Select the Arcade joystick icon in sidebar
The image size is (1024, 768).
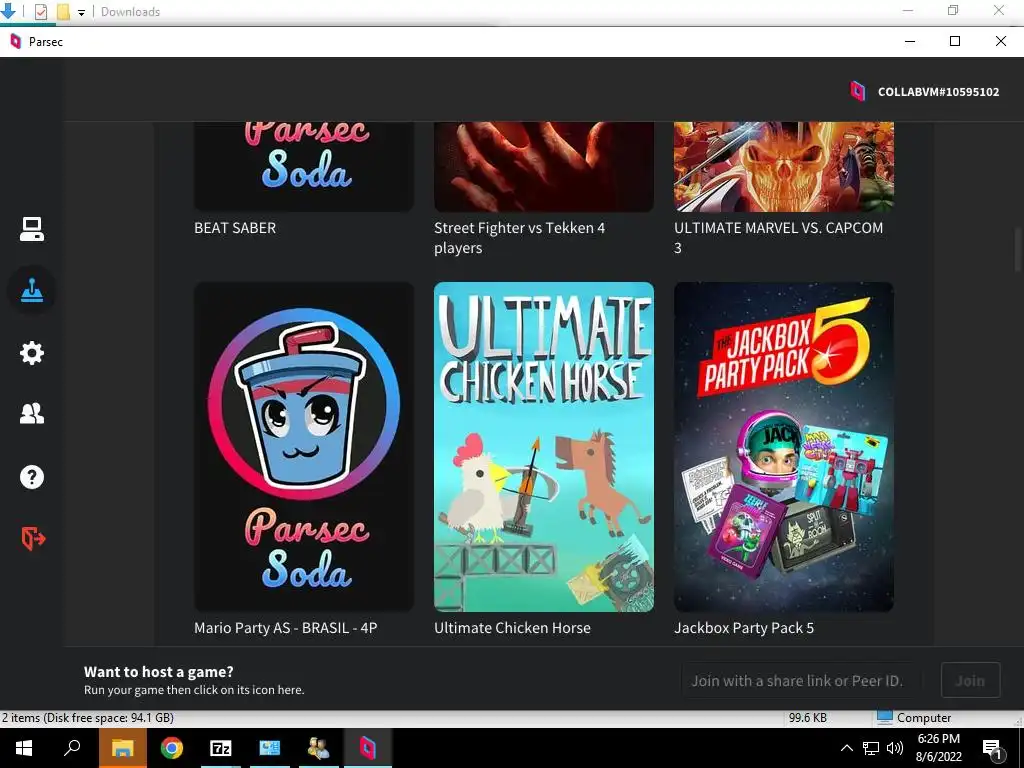pos(31,291)
